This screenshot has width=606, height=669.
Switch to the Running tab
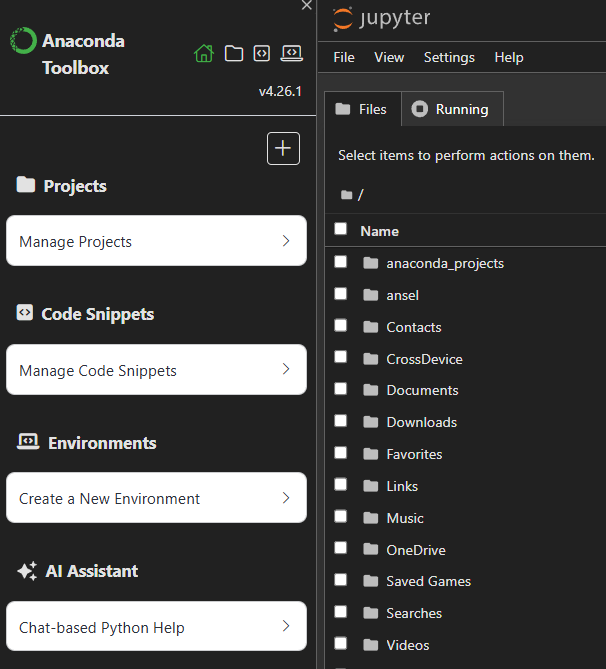(x=452, y=109)
